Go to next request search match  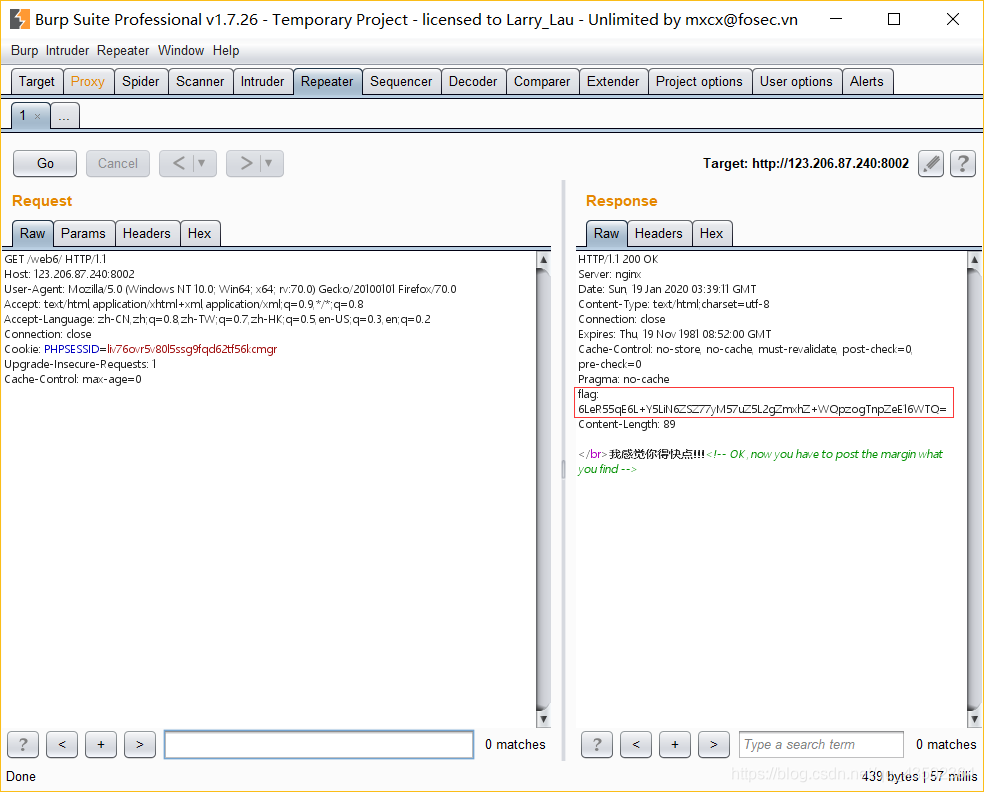click(x=140, y=744)
